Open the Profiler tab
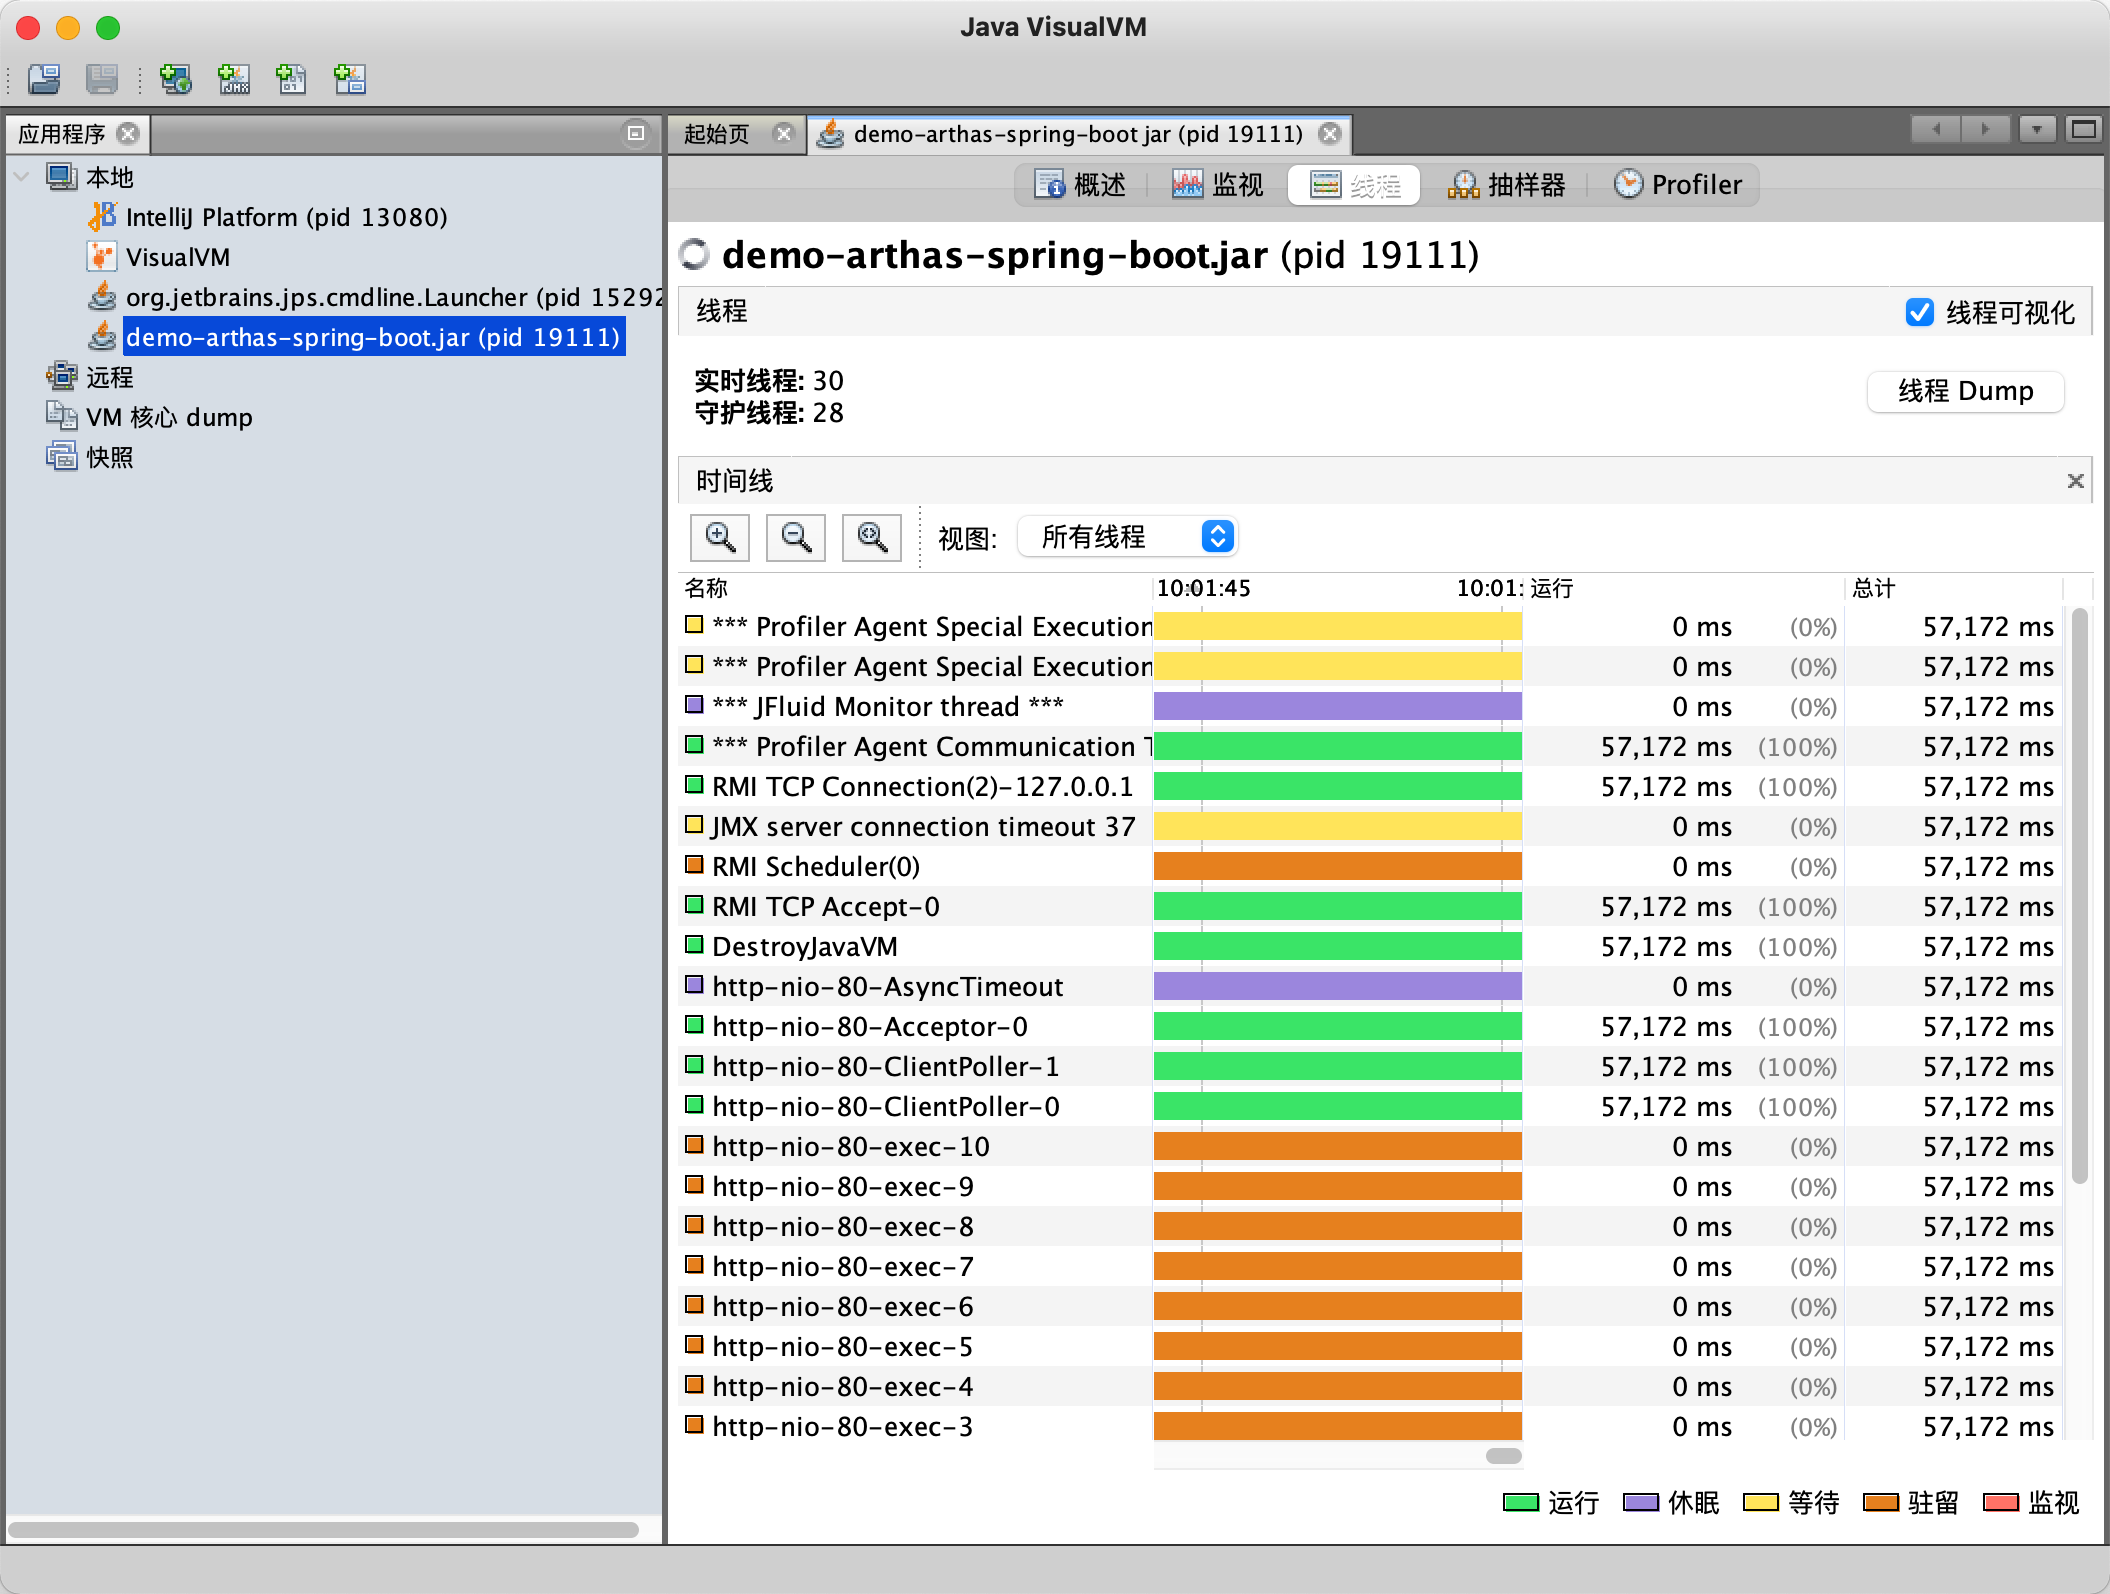 [1677, 185]
